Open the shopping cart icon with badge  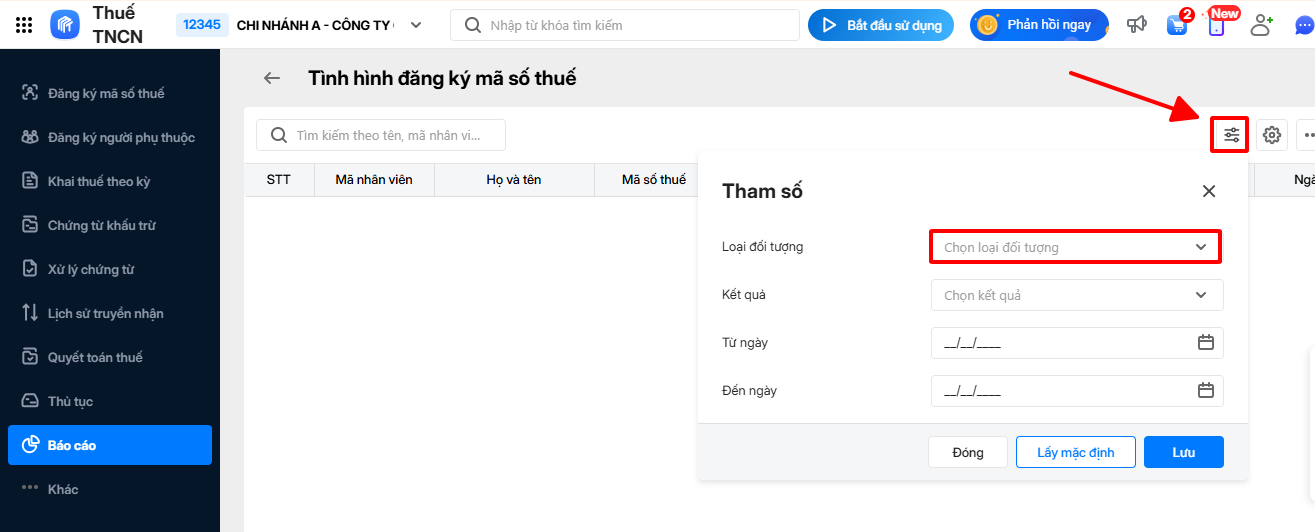coord(1177,25)
